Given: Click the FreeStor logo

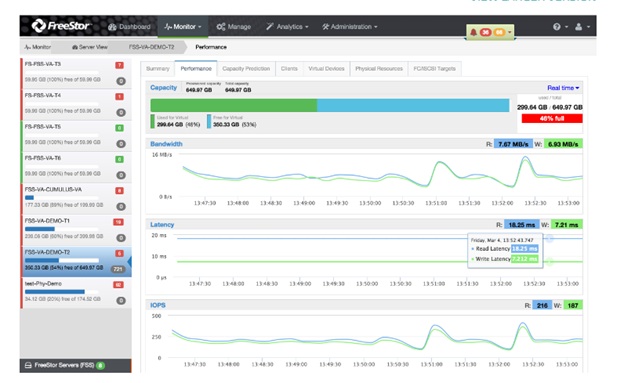Looking at the screenshot, I should pyautogui.click(x=61, y=26).
